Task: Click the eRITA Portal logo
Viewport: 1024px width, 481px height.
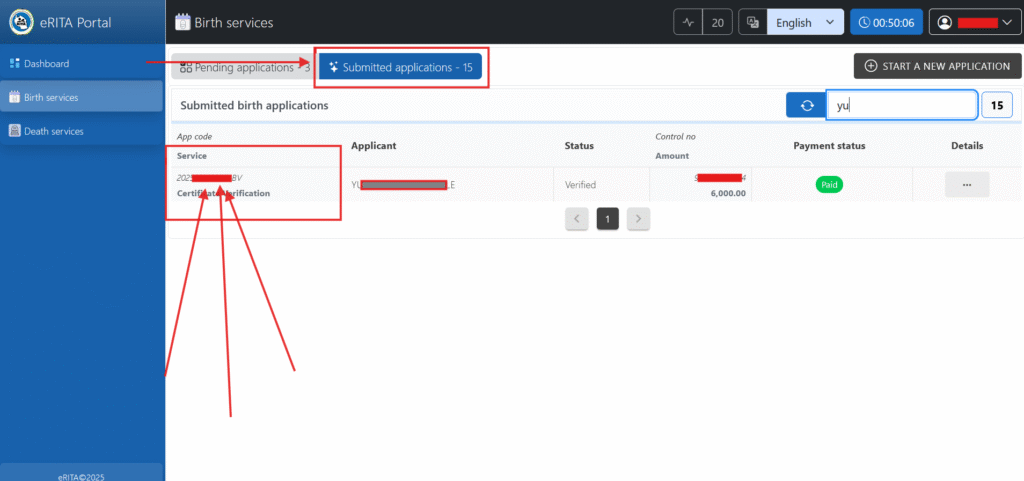Action: (x=22, y=22)
